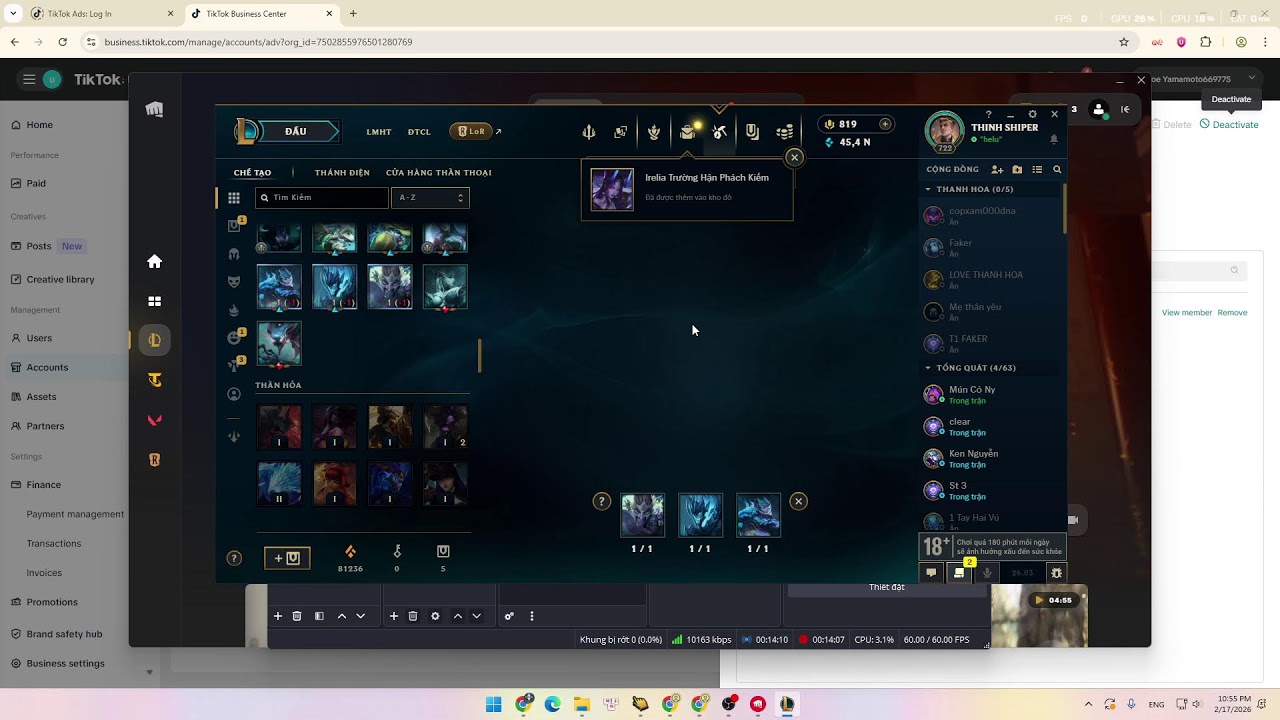
Task: Click the TFT icon in left launcher
Action: (x=154, y=380)
